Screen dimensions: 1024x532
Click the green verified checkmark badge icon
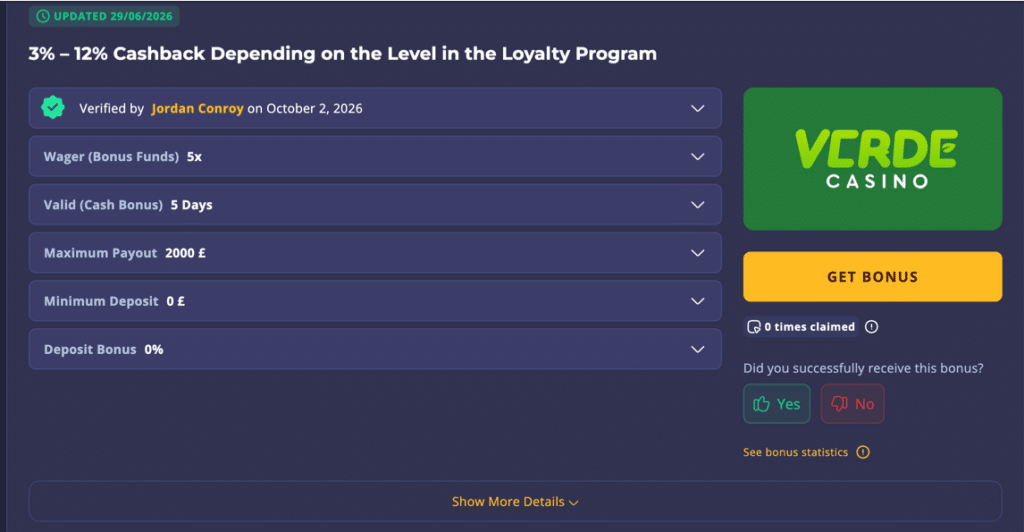click(x=53, y=108)
